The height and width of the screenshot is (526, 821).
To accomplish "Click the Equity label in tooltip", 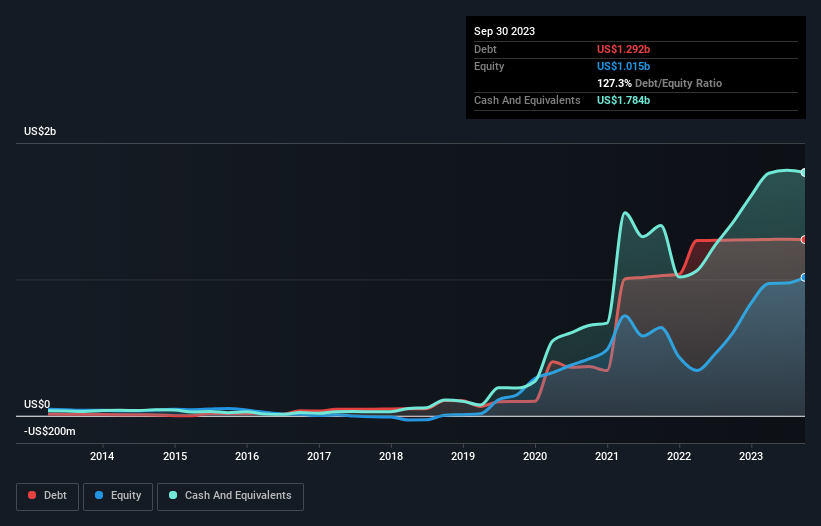I will [489, 66].
